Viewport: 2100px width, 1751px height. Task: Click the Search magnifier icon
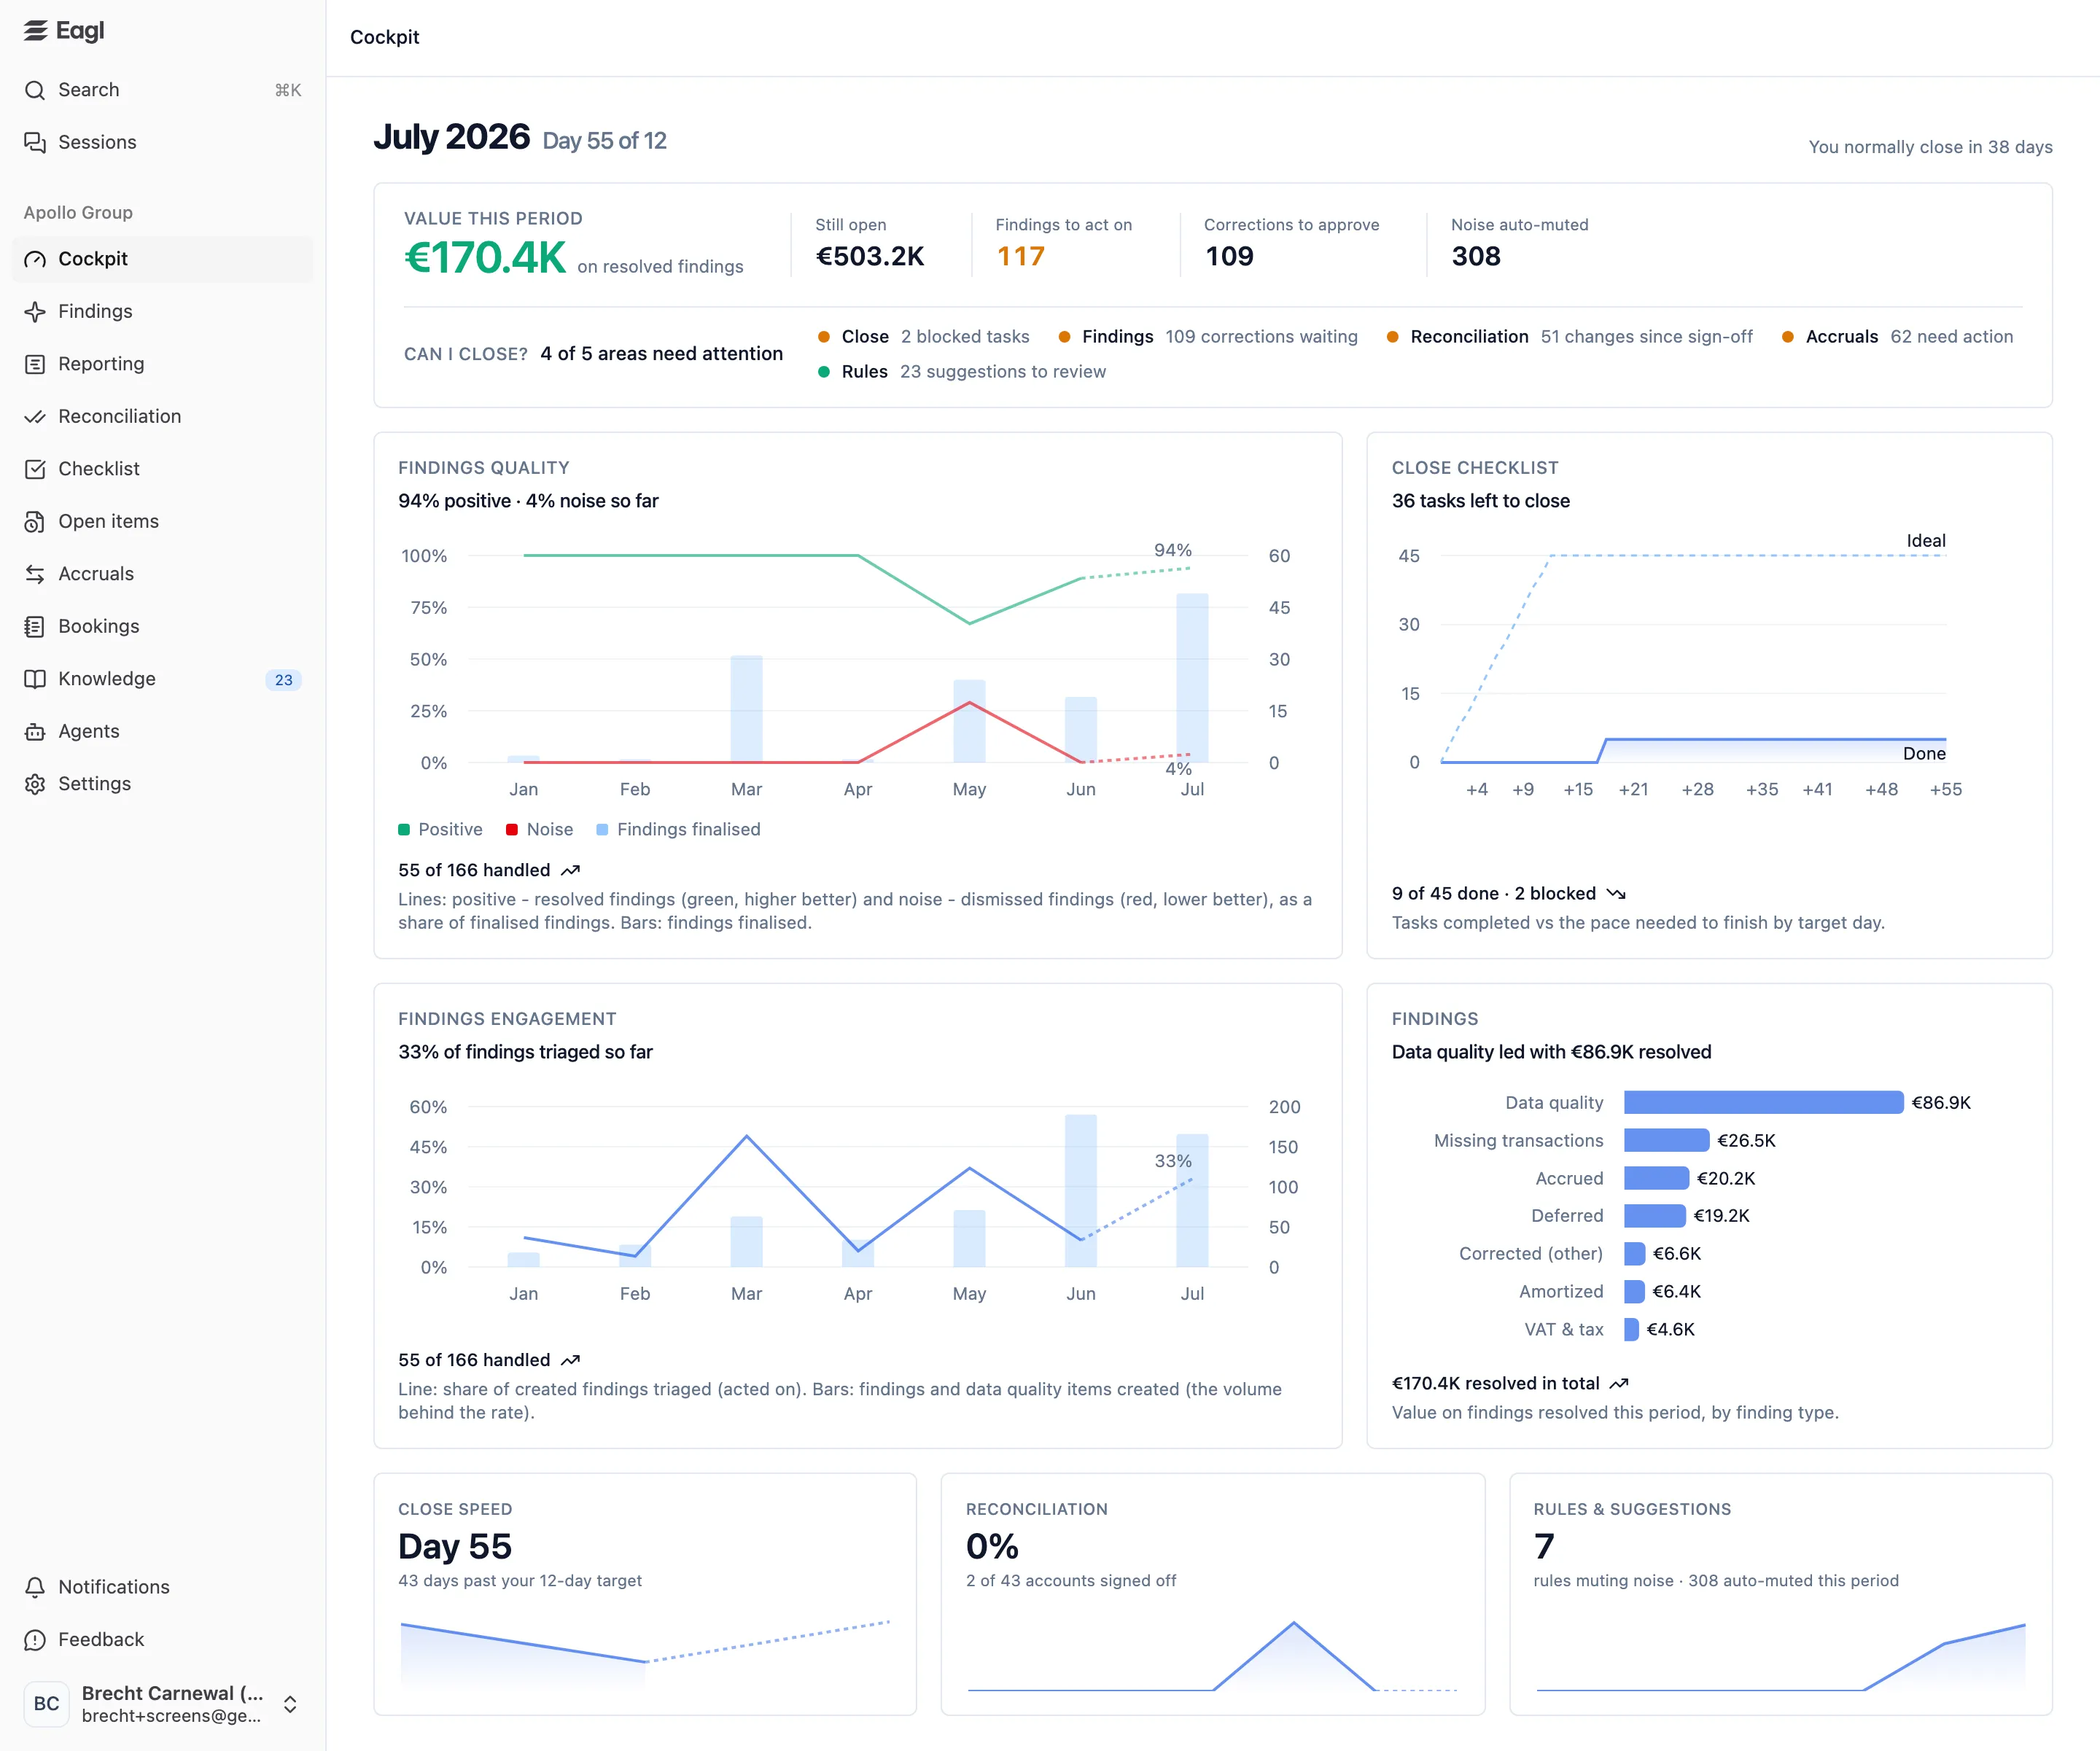point(35,90)
